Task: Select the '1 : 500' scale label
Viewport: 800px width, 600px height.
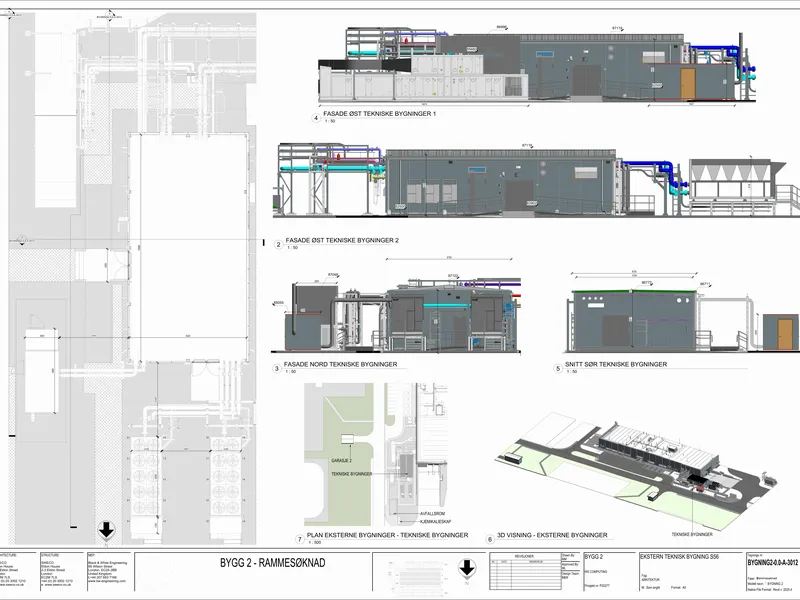Action: point(315,543)
